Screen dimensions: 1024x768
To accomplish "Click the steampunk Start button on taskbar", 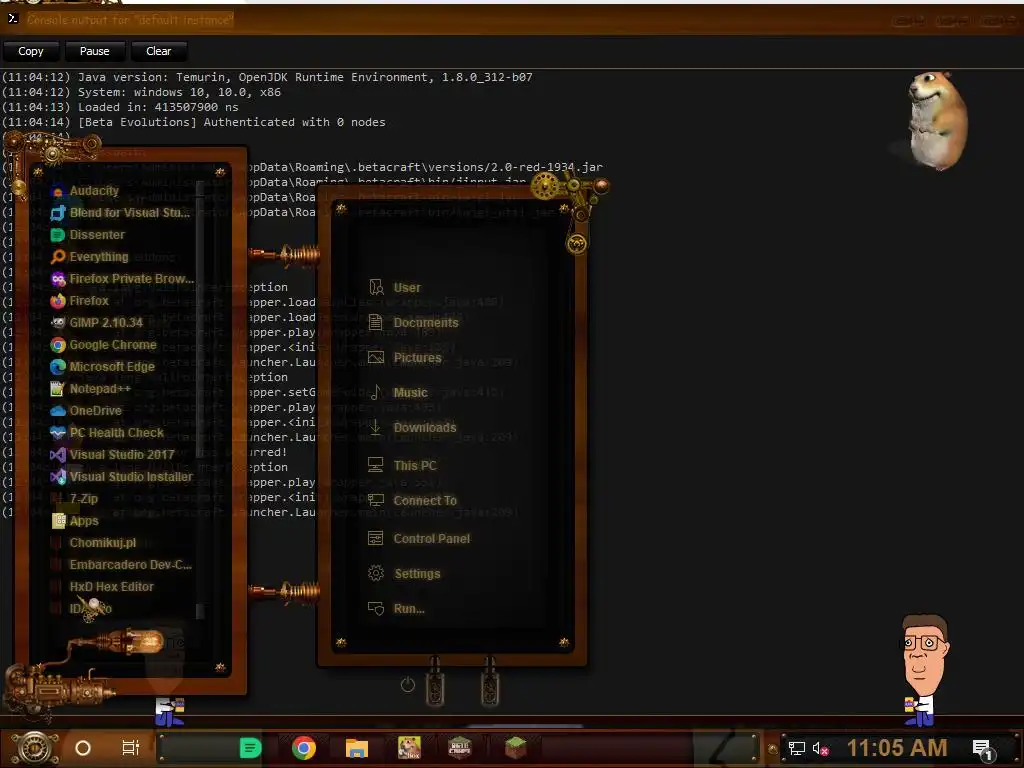I will pos(35,747).
